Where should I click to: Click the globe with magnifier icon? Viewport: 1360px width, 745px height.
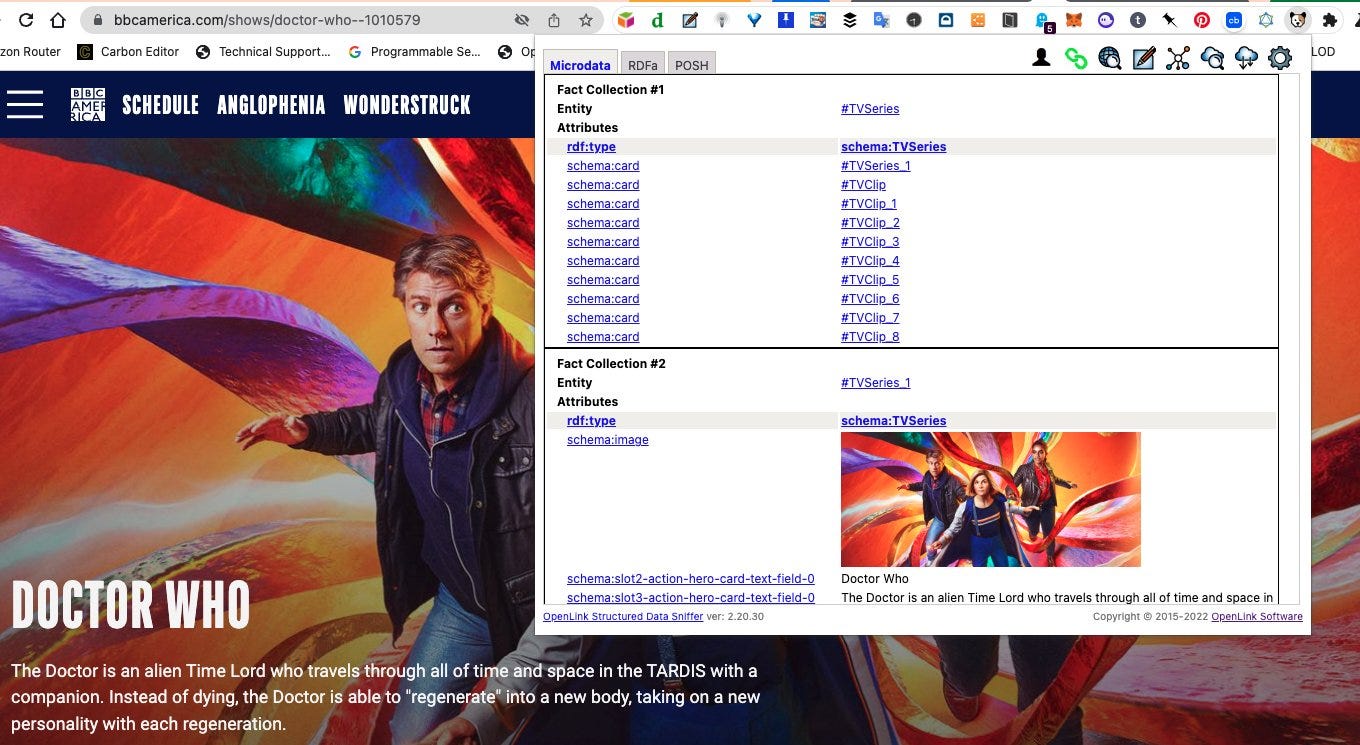[1109, 58]
